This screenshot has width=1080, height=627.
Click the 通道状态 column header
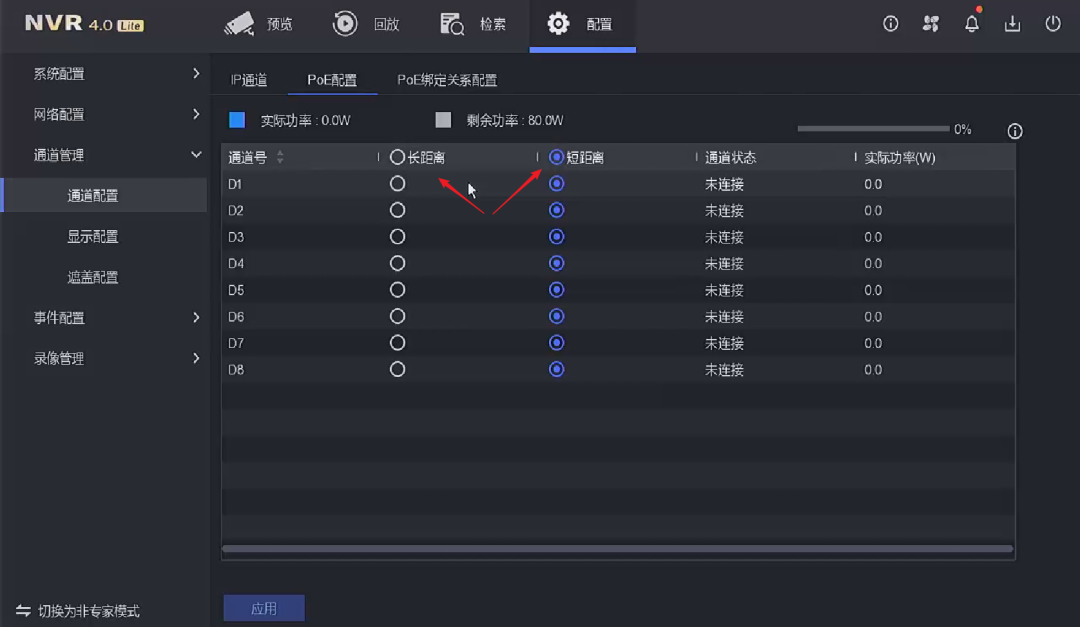pos(731,158)
